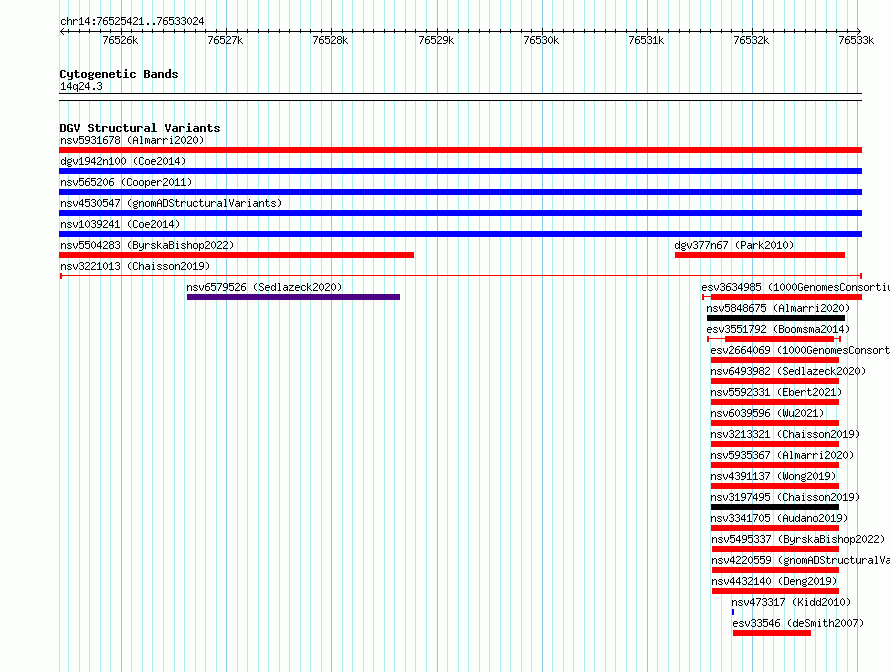Click the black nsv3197495 variant bar
This screenshot has height=672, width=890.
[775, 507]
